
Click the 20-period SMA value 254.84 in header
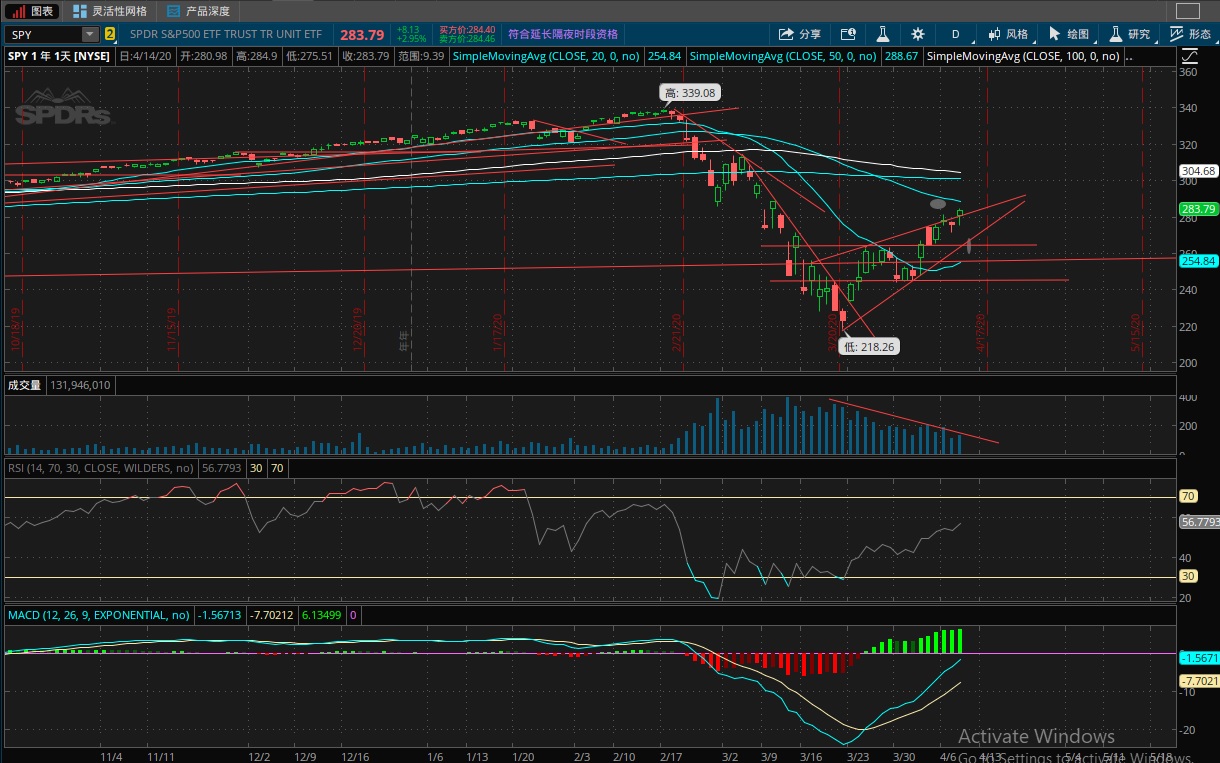point(664,56)
